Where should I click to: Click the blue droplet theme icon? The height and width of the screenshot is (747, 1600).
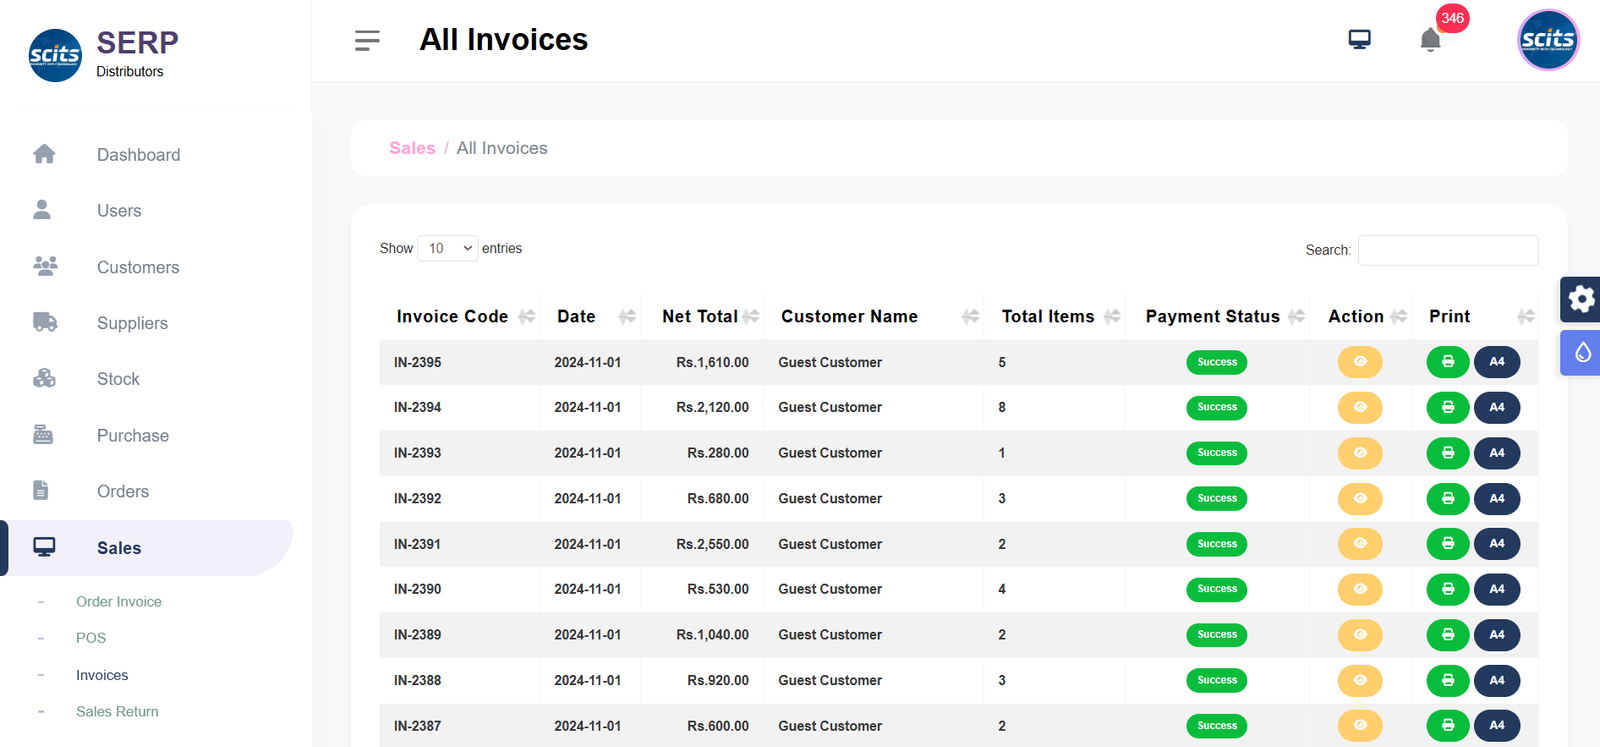1581,353
